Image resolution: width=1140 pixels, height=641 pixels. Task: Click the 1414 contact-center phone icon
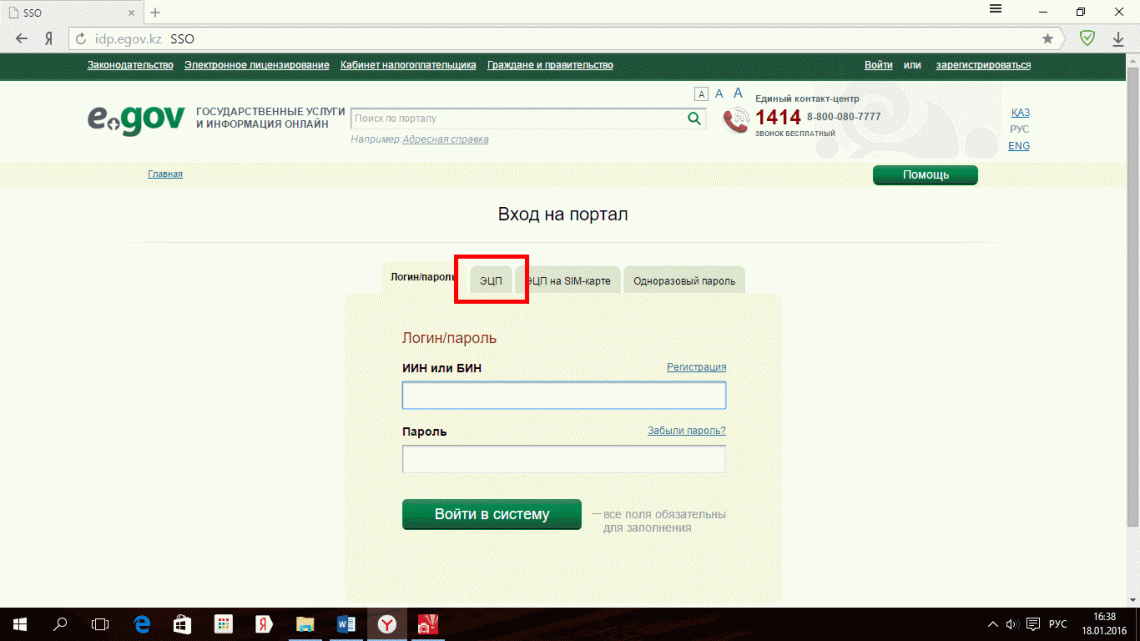pos(735,119)
